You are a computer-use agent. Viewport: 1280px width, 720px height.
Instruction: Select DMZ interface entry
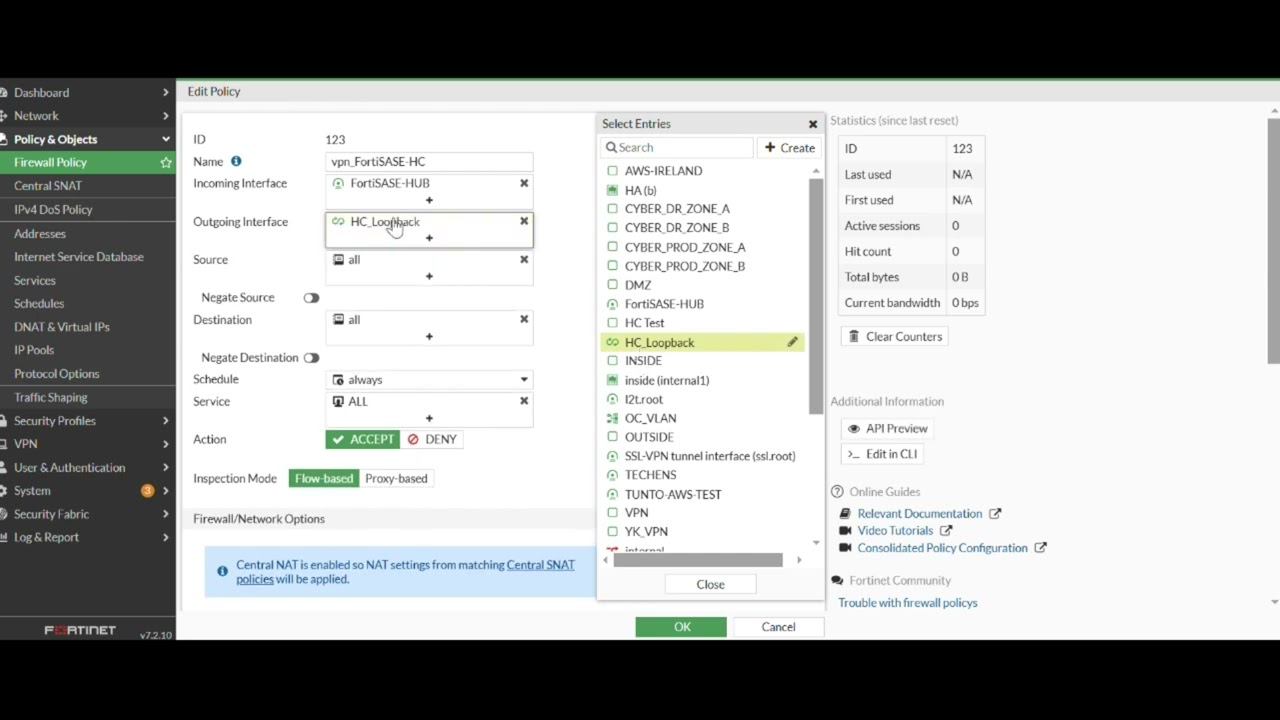pos(638,285)
